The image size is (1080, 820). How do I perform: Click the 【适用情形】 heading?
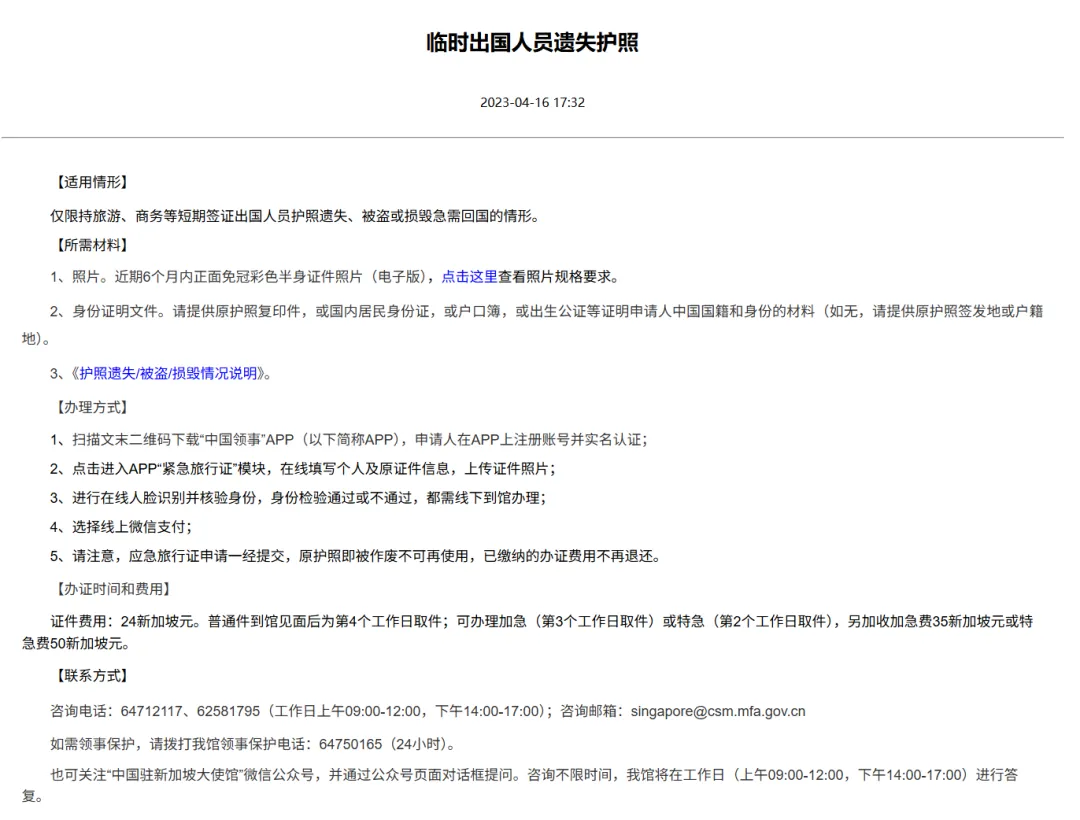[92, 182]
